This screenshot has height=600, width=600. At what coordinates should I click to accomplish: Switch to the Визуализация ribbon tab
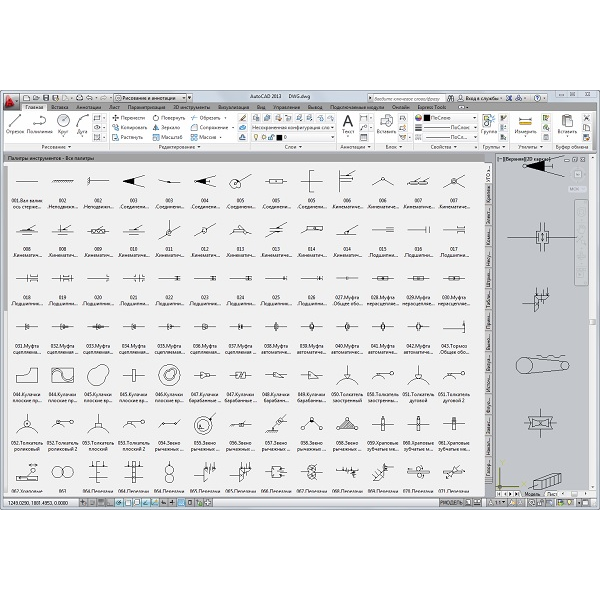pyautogui.click(x=233, y=107)
